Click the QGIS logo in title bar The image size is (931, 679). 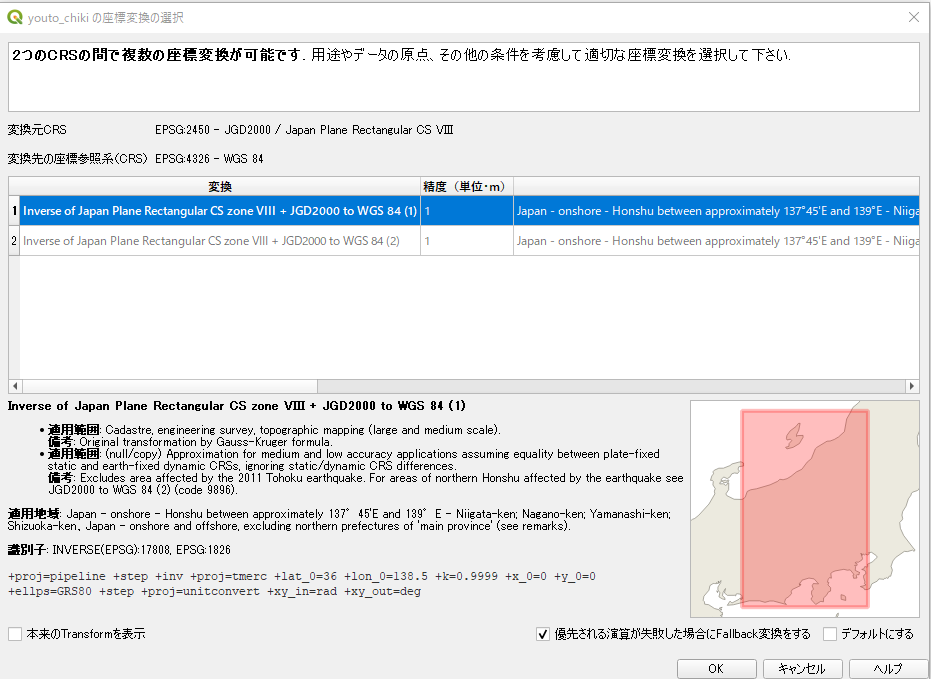coord(15,17)
